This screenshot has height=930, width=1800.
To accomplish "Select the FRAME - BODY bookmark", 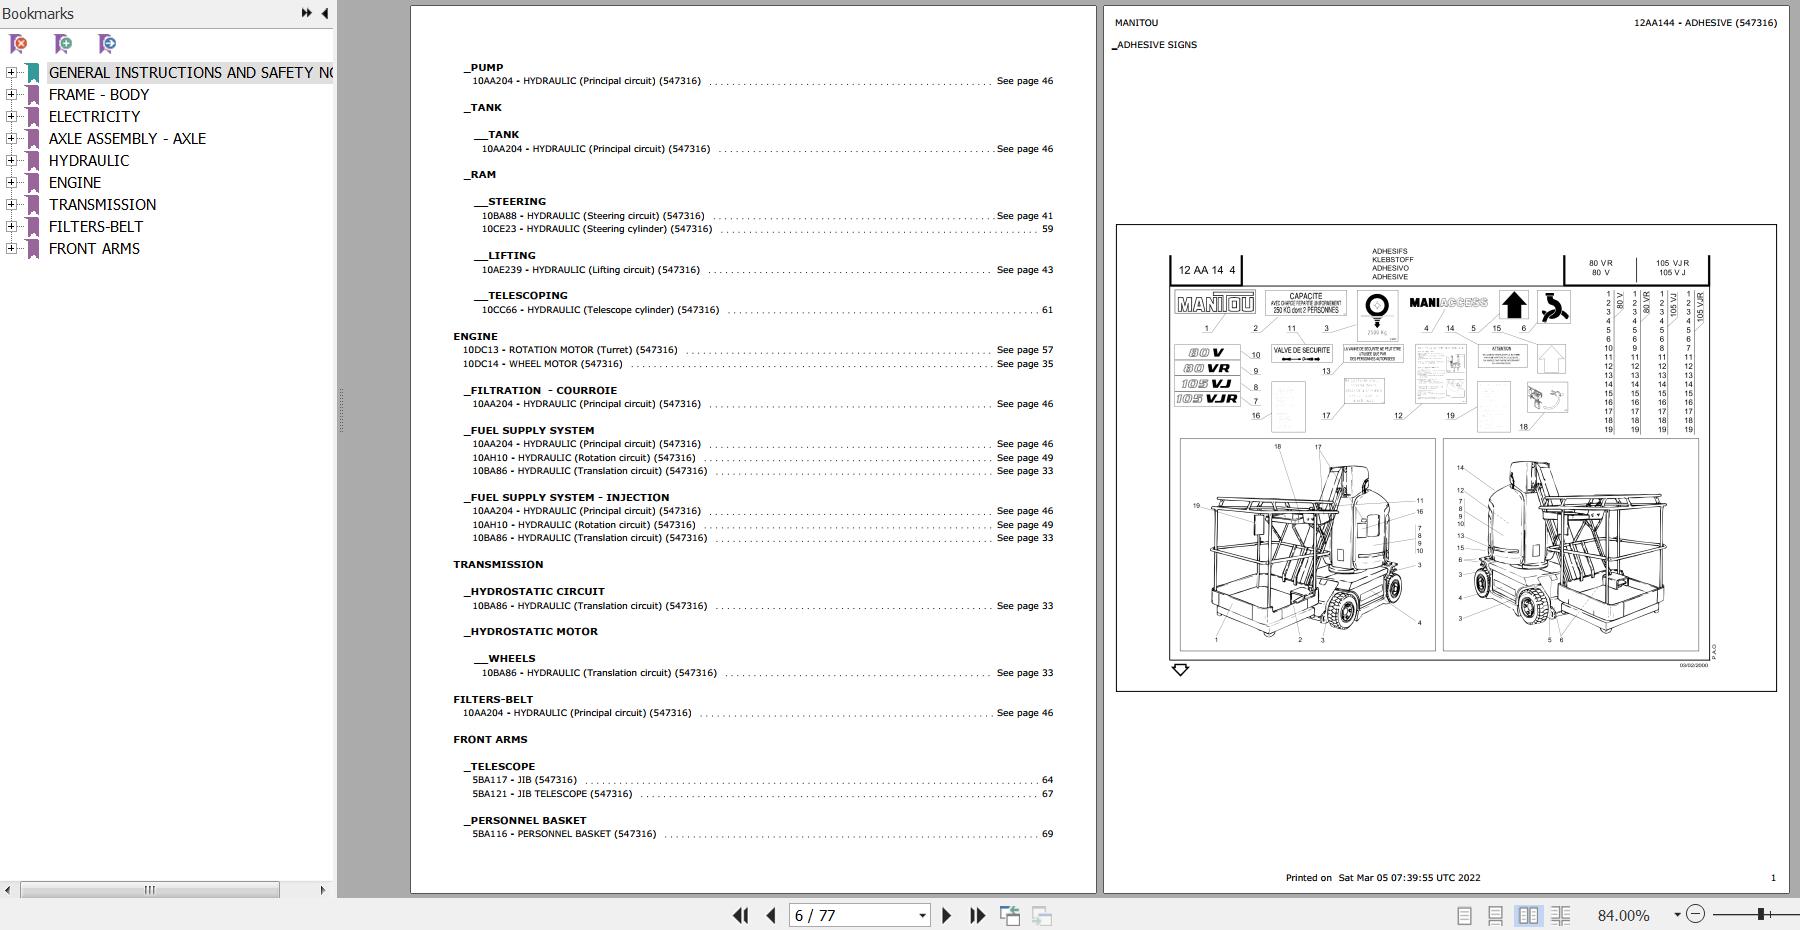I will [99, 95].
